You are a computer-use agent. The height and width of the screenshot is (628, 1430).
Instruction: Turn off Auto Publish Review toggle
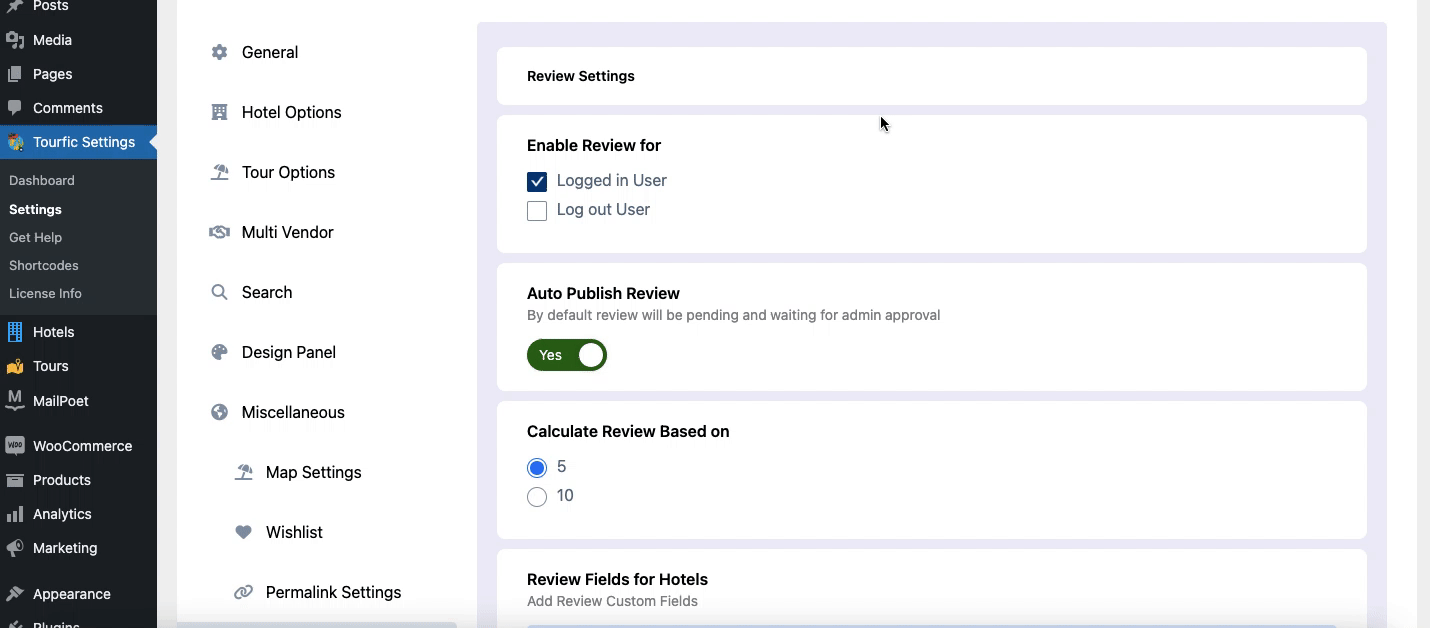coord(567,355)
